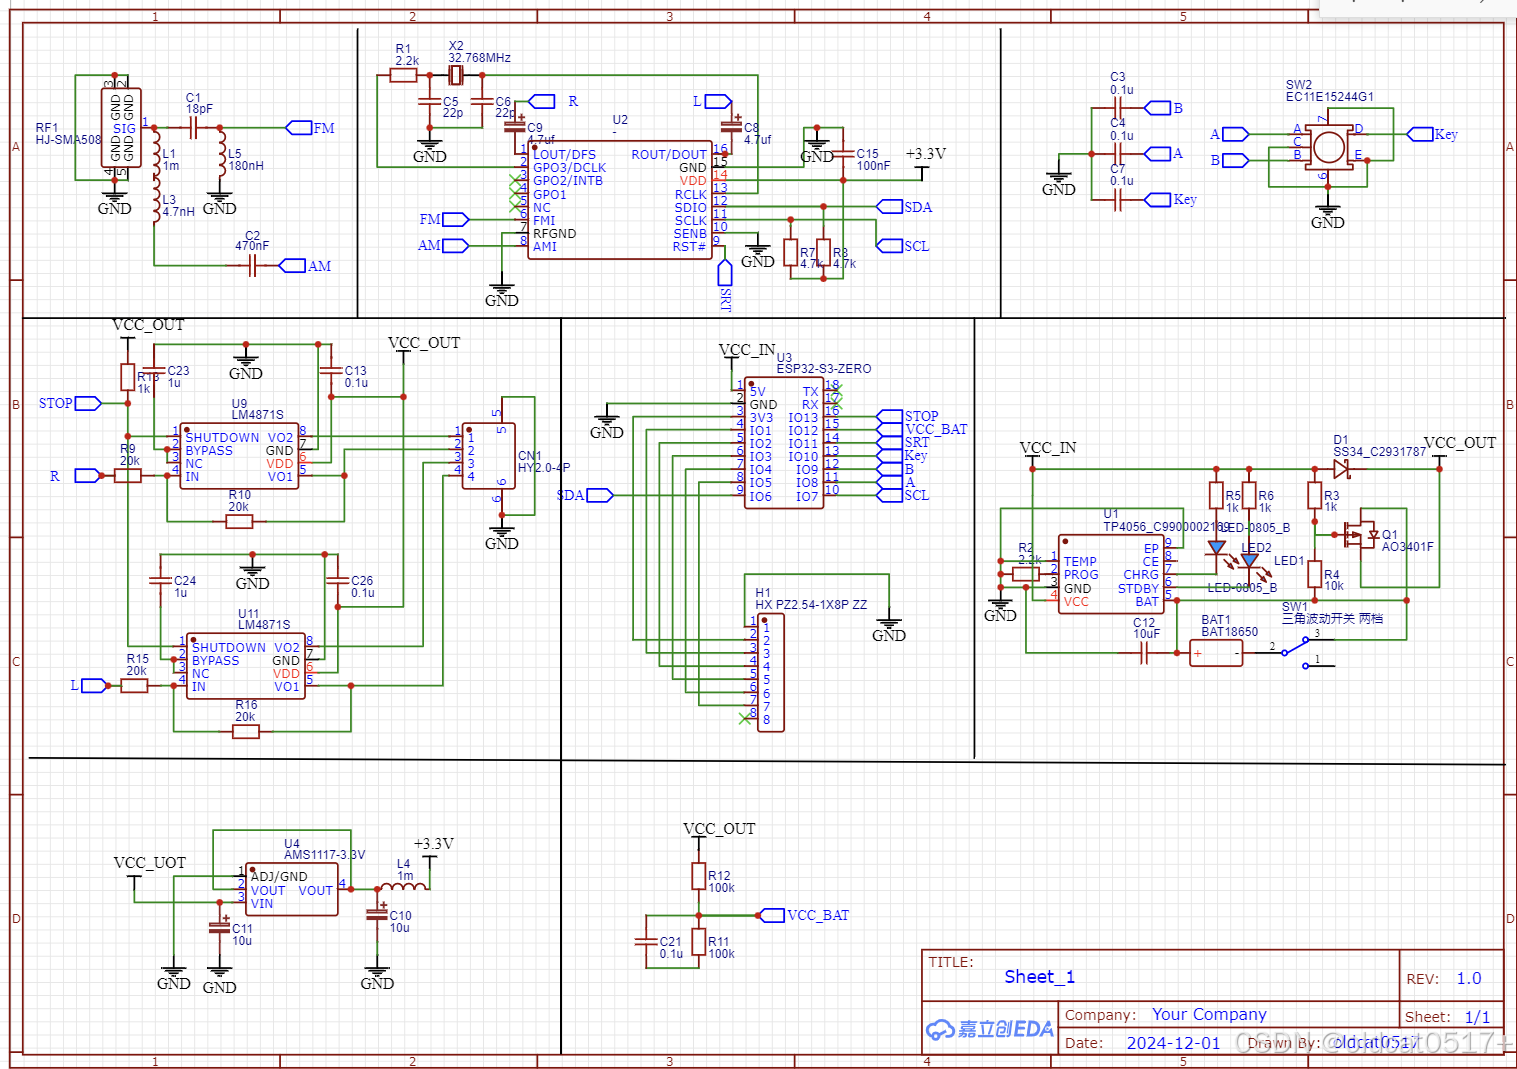Click capacitor C10 10u symbol
Screen dimensions: 1517x1069
point(377,912)
